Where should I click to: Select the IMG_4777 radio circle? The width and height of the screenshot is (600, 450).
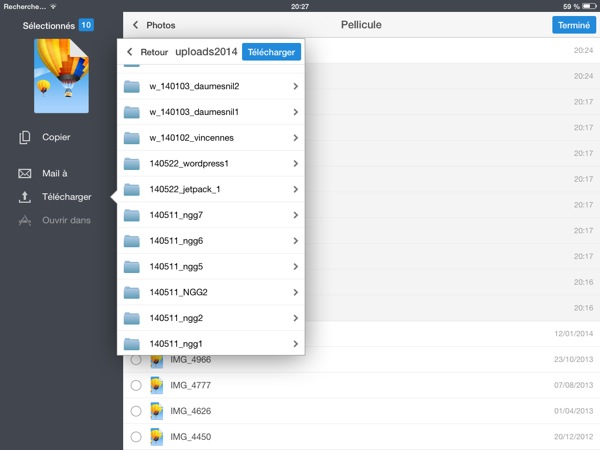(x=136, y=385)
